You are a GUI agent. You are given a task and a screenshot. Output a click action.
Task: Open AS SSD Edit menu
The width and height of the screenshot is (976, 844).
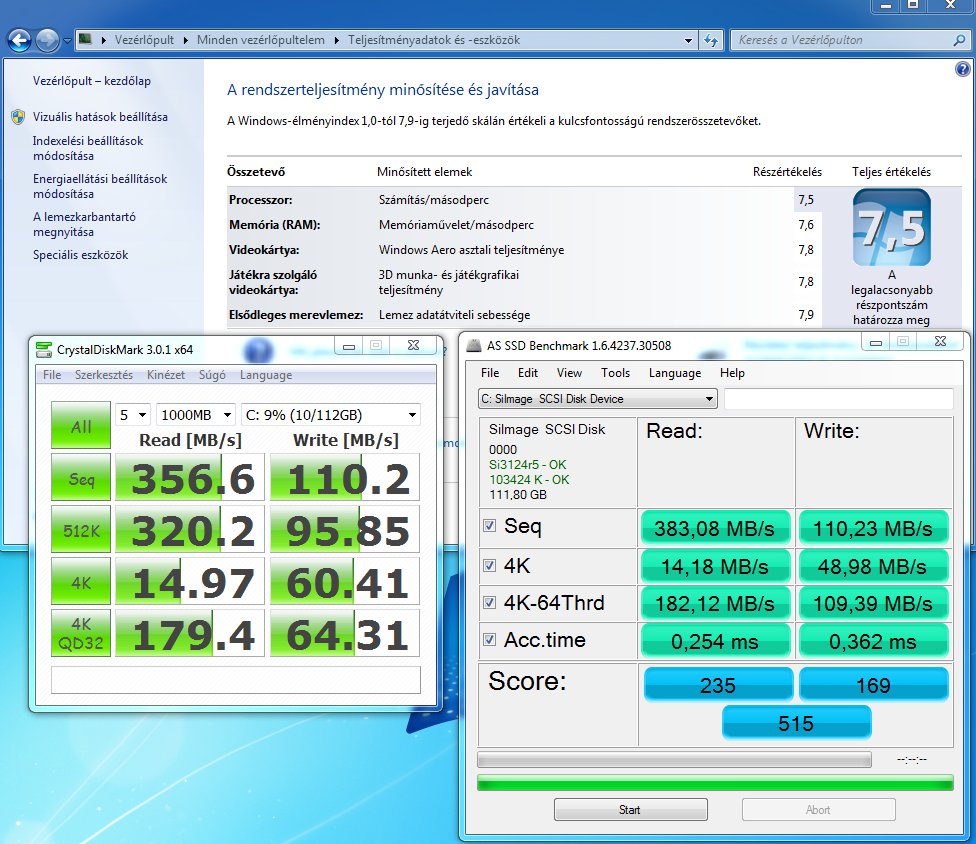(528, 373)
